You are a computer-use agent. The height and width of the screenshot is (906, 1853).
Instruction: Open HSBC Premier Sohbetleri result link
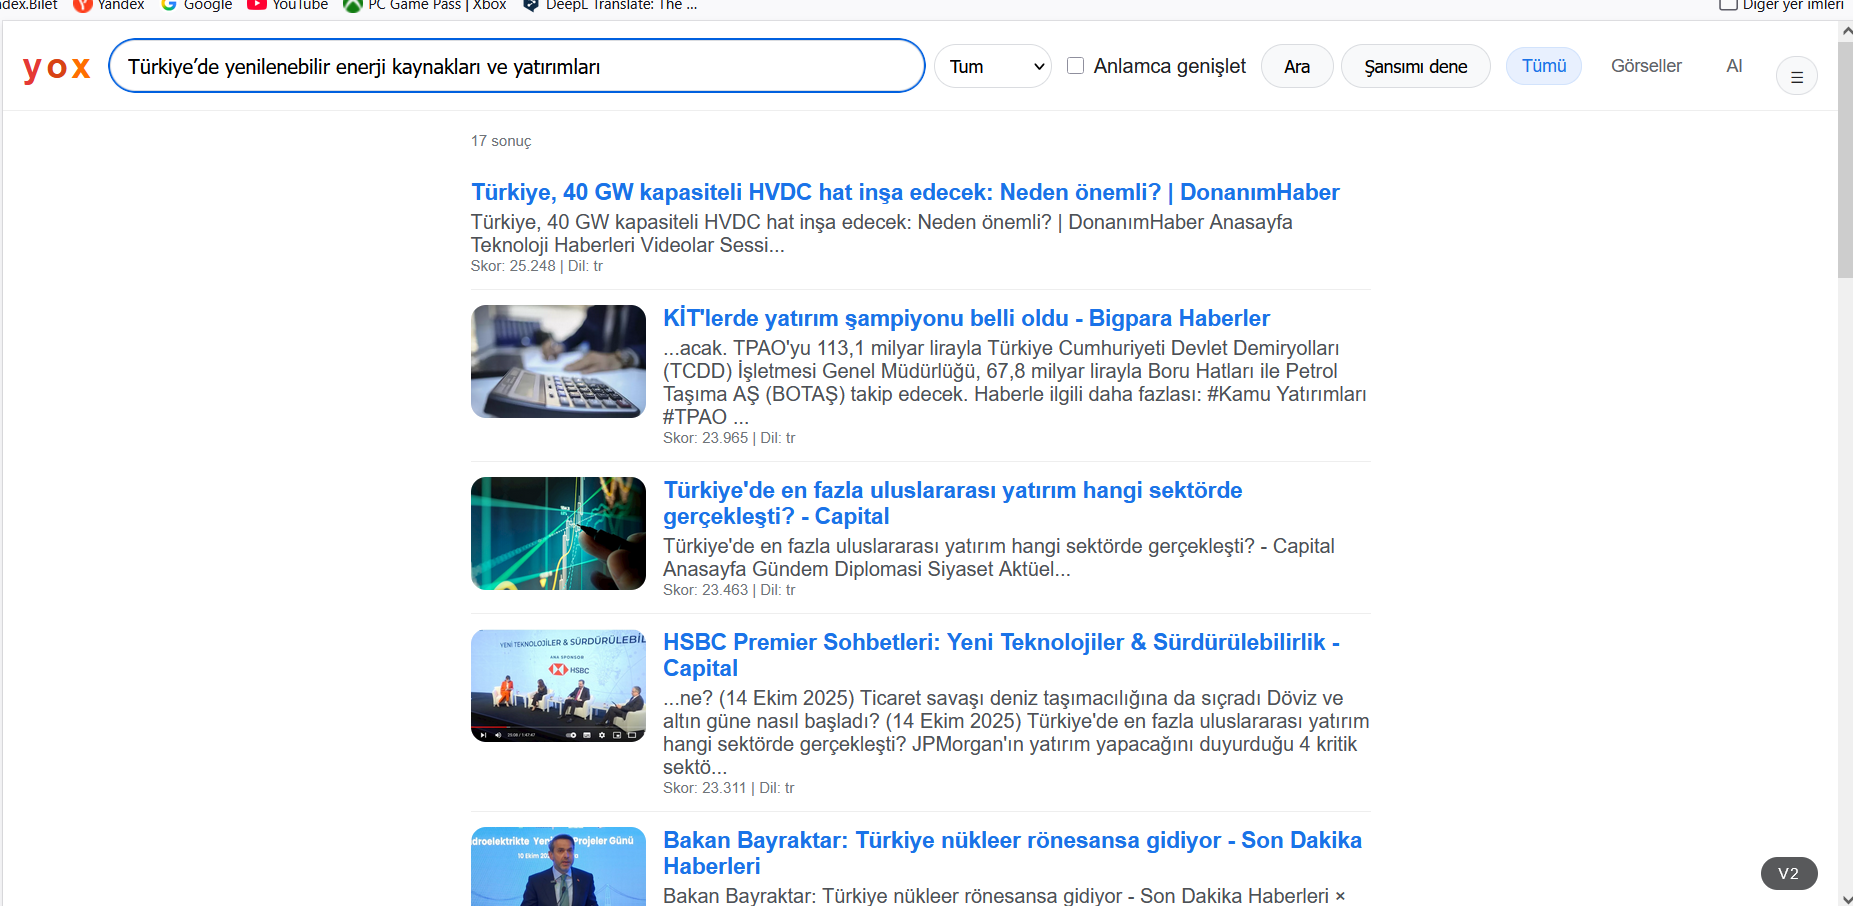pyautogui.click(x=1001, y=655)
